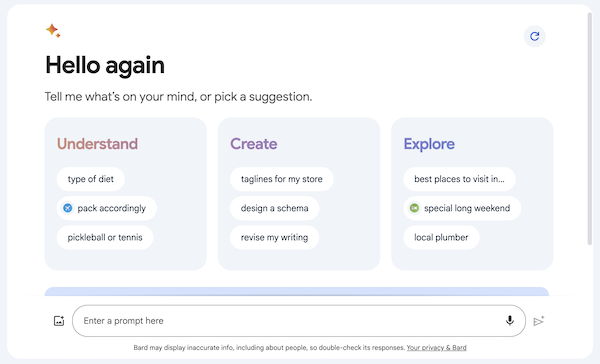Click the upload image icon
This screenshot has height=364, width=600.
coord(59,321)
